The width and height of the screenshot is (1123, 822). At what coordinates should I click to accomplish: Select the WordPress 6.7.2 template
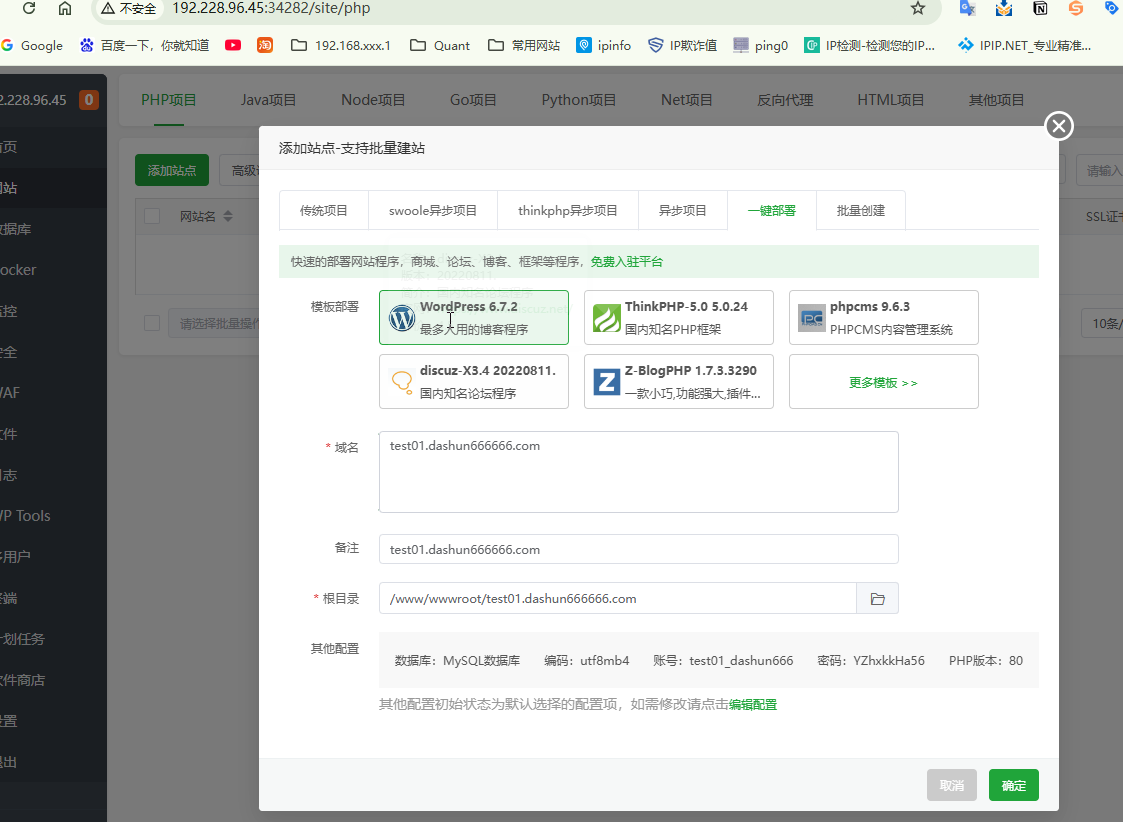[x=473, y=317]
